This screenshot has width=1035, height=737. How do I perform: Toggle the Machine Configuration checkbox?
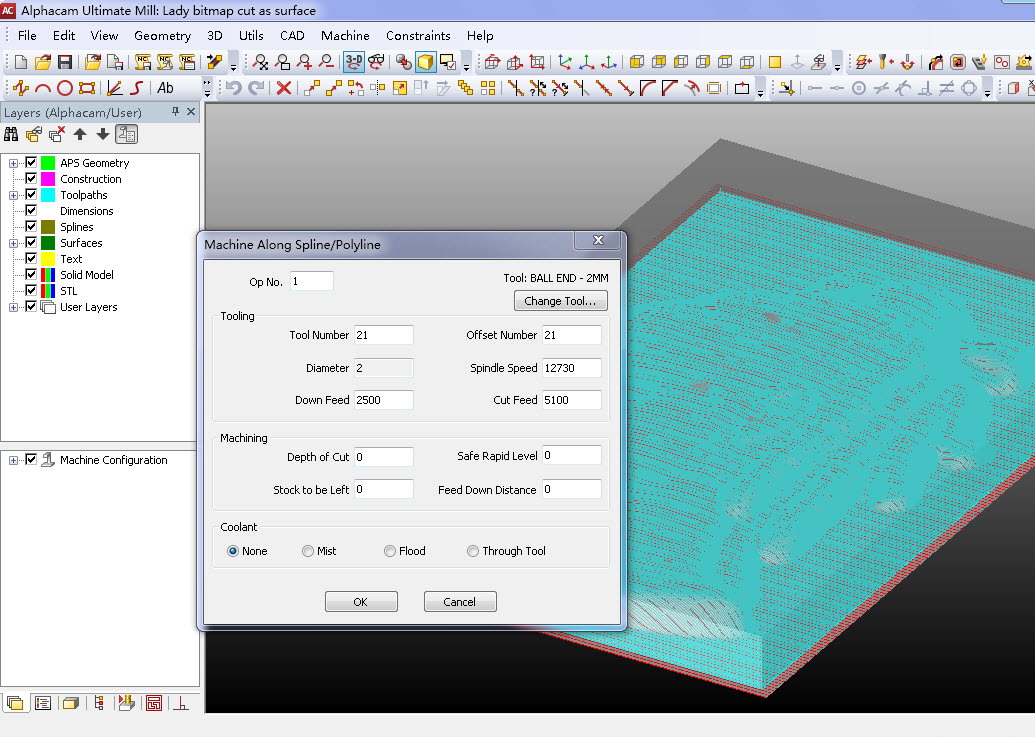31,459
